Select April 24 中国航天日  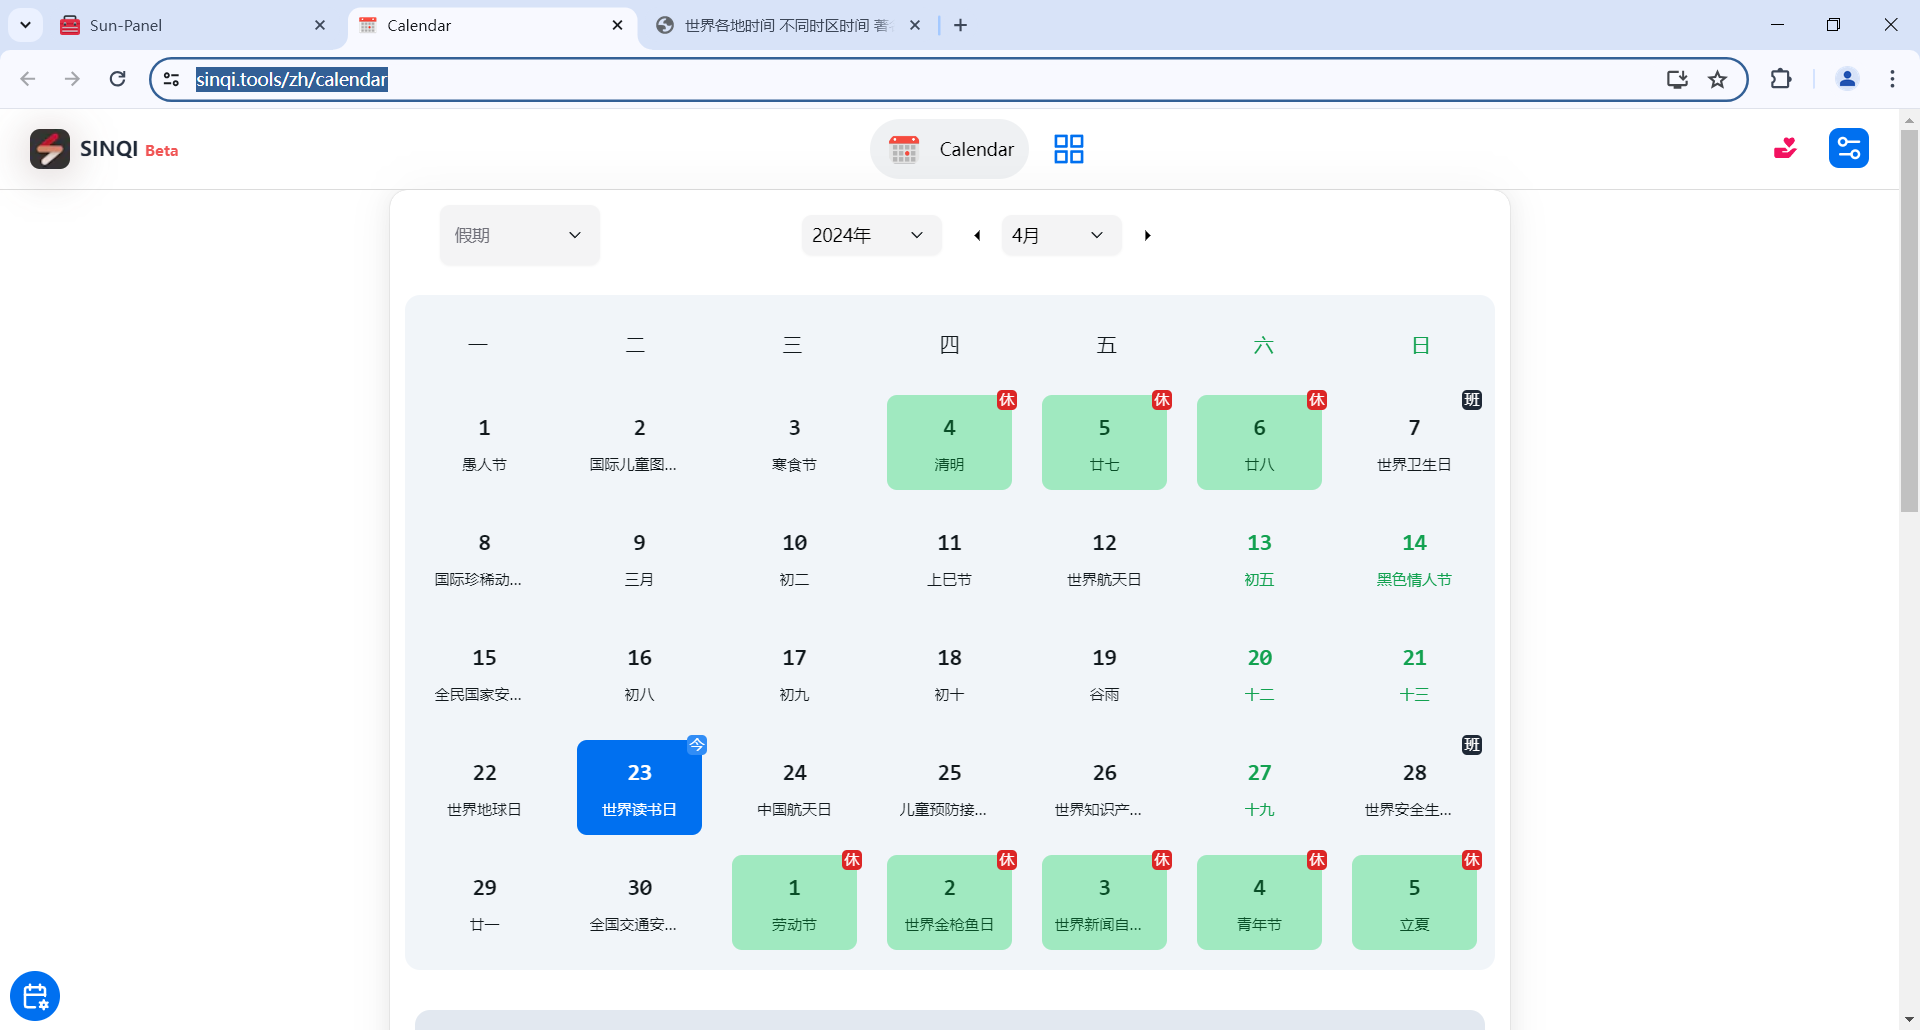(x=794, y=788)
